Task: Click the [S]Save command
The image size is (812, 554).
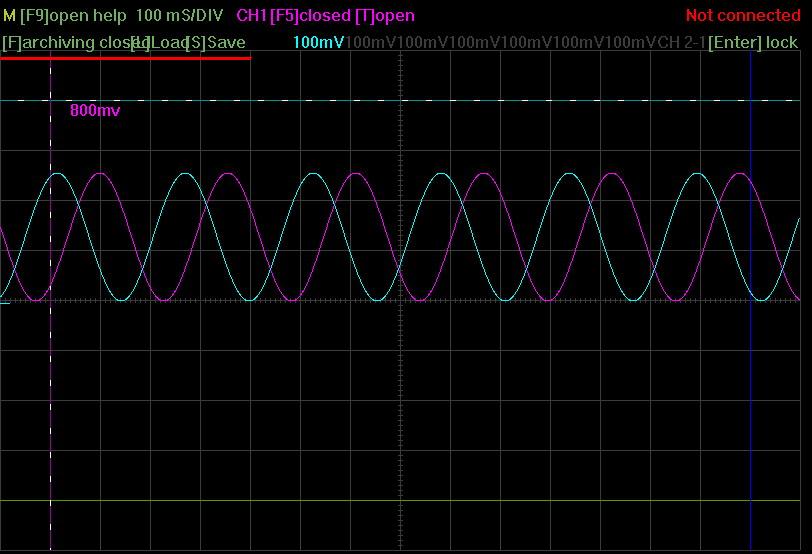Action: pos(216,42)
